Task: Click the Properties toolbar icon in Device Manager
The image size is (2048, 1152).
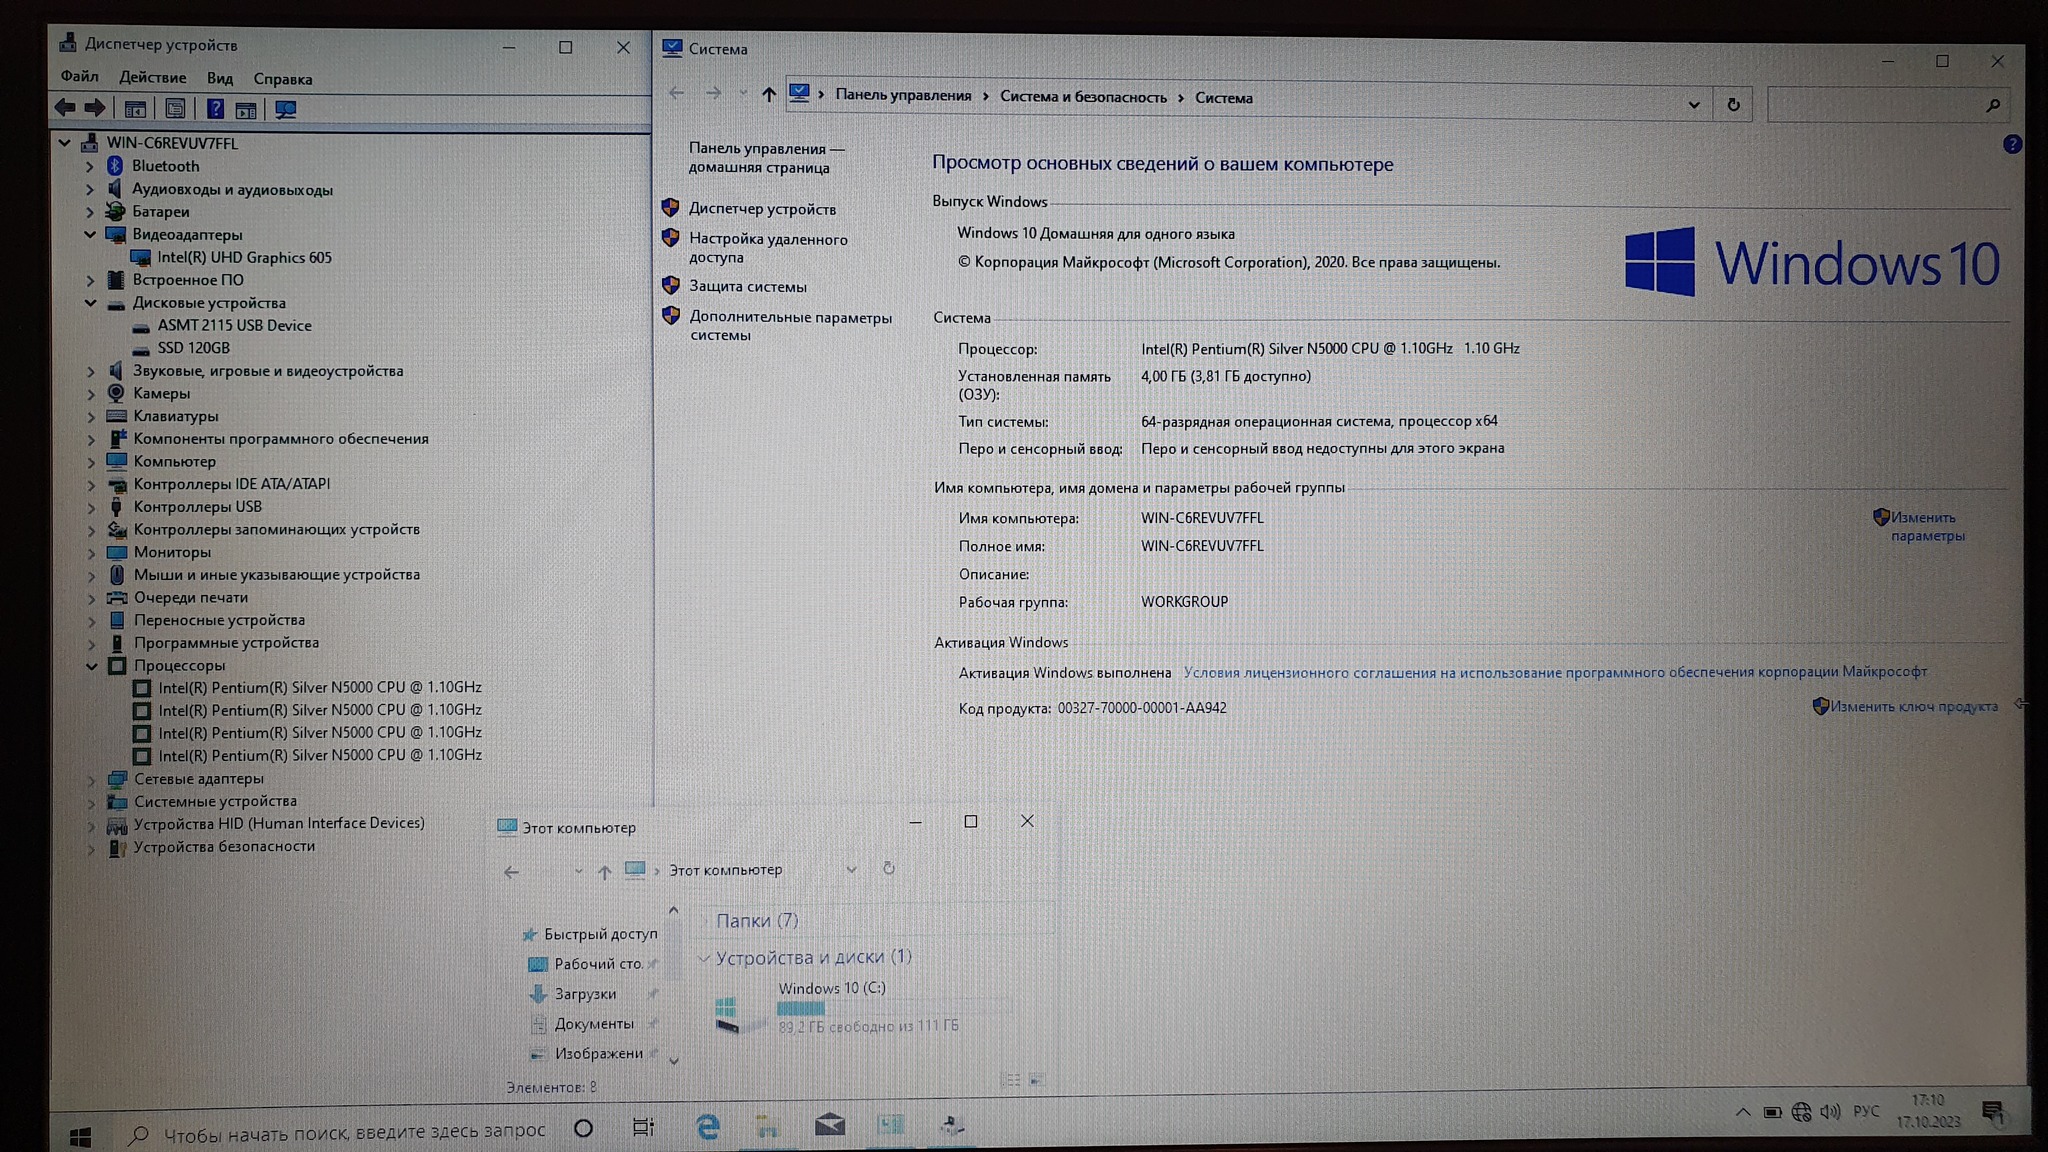Action: 175,110
